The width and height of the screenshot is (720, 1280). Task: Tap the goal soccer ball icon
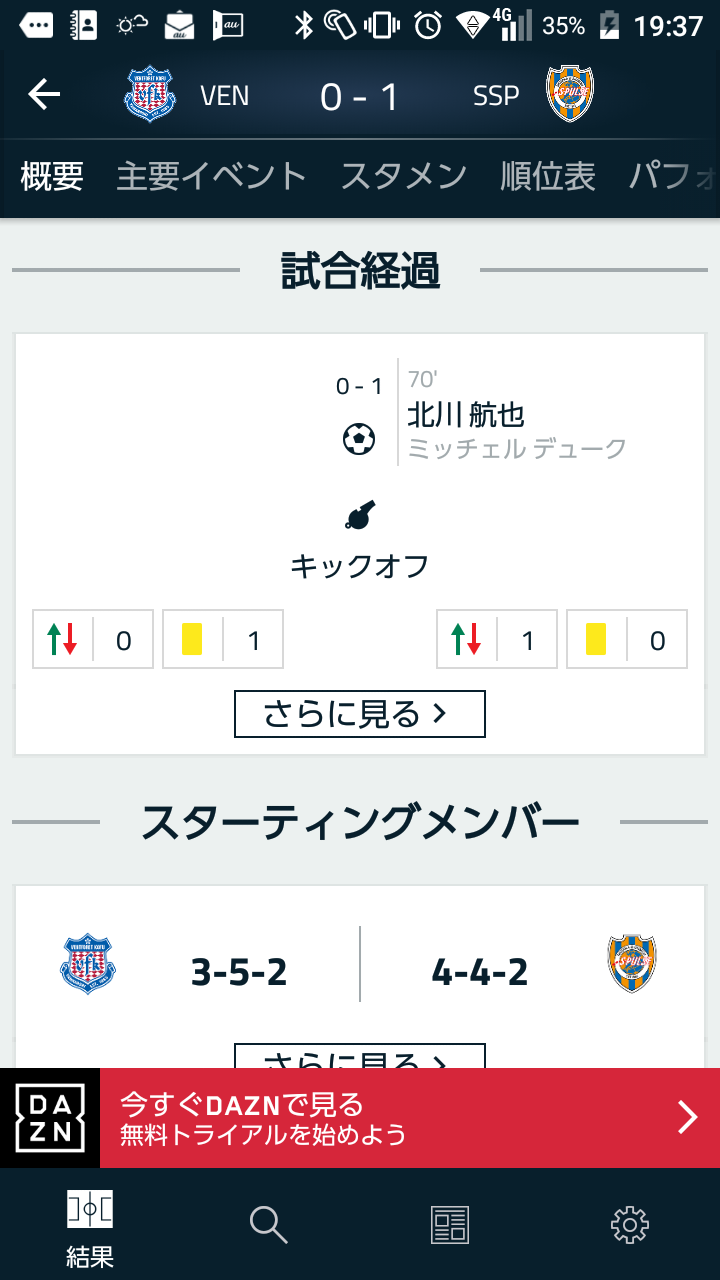coord(359,439)
